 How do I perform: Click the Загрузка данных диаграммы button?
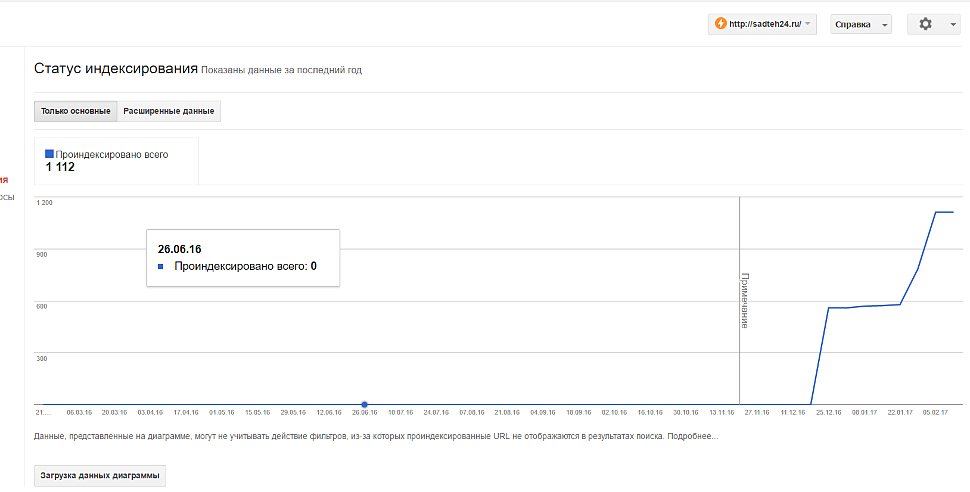(x=99, y=475)
